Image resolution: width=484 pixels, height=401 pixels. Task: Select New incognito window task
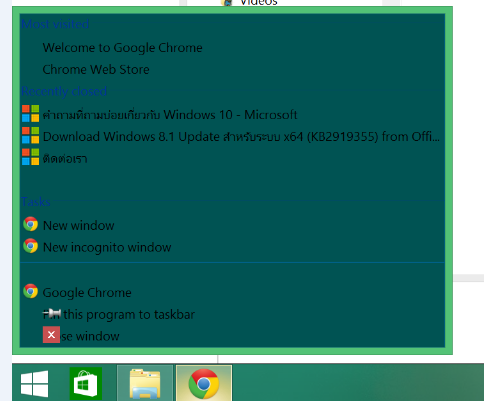pos(232,248)
